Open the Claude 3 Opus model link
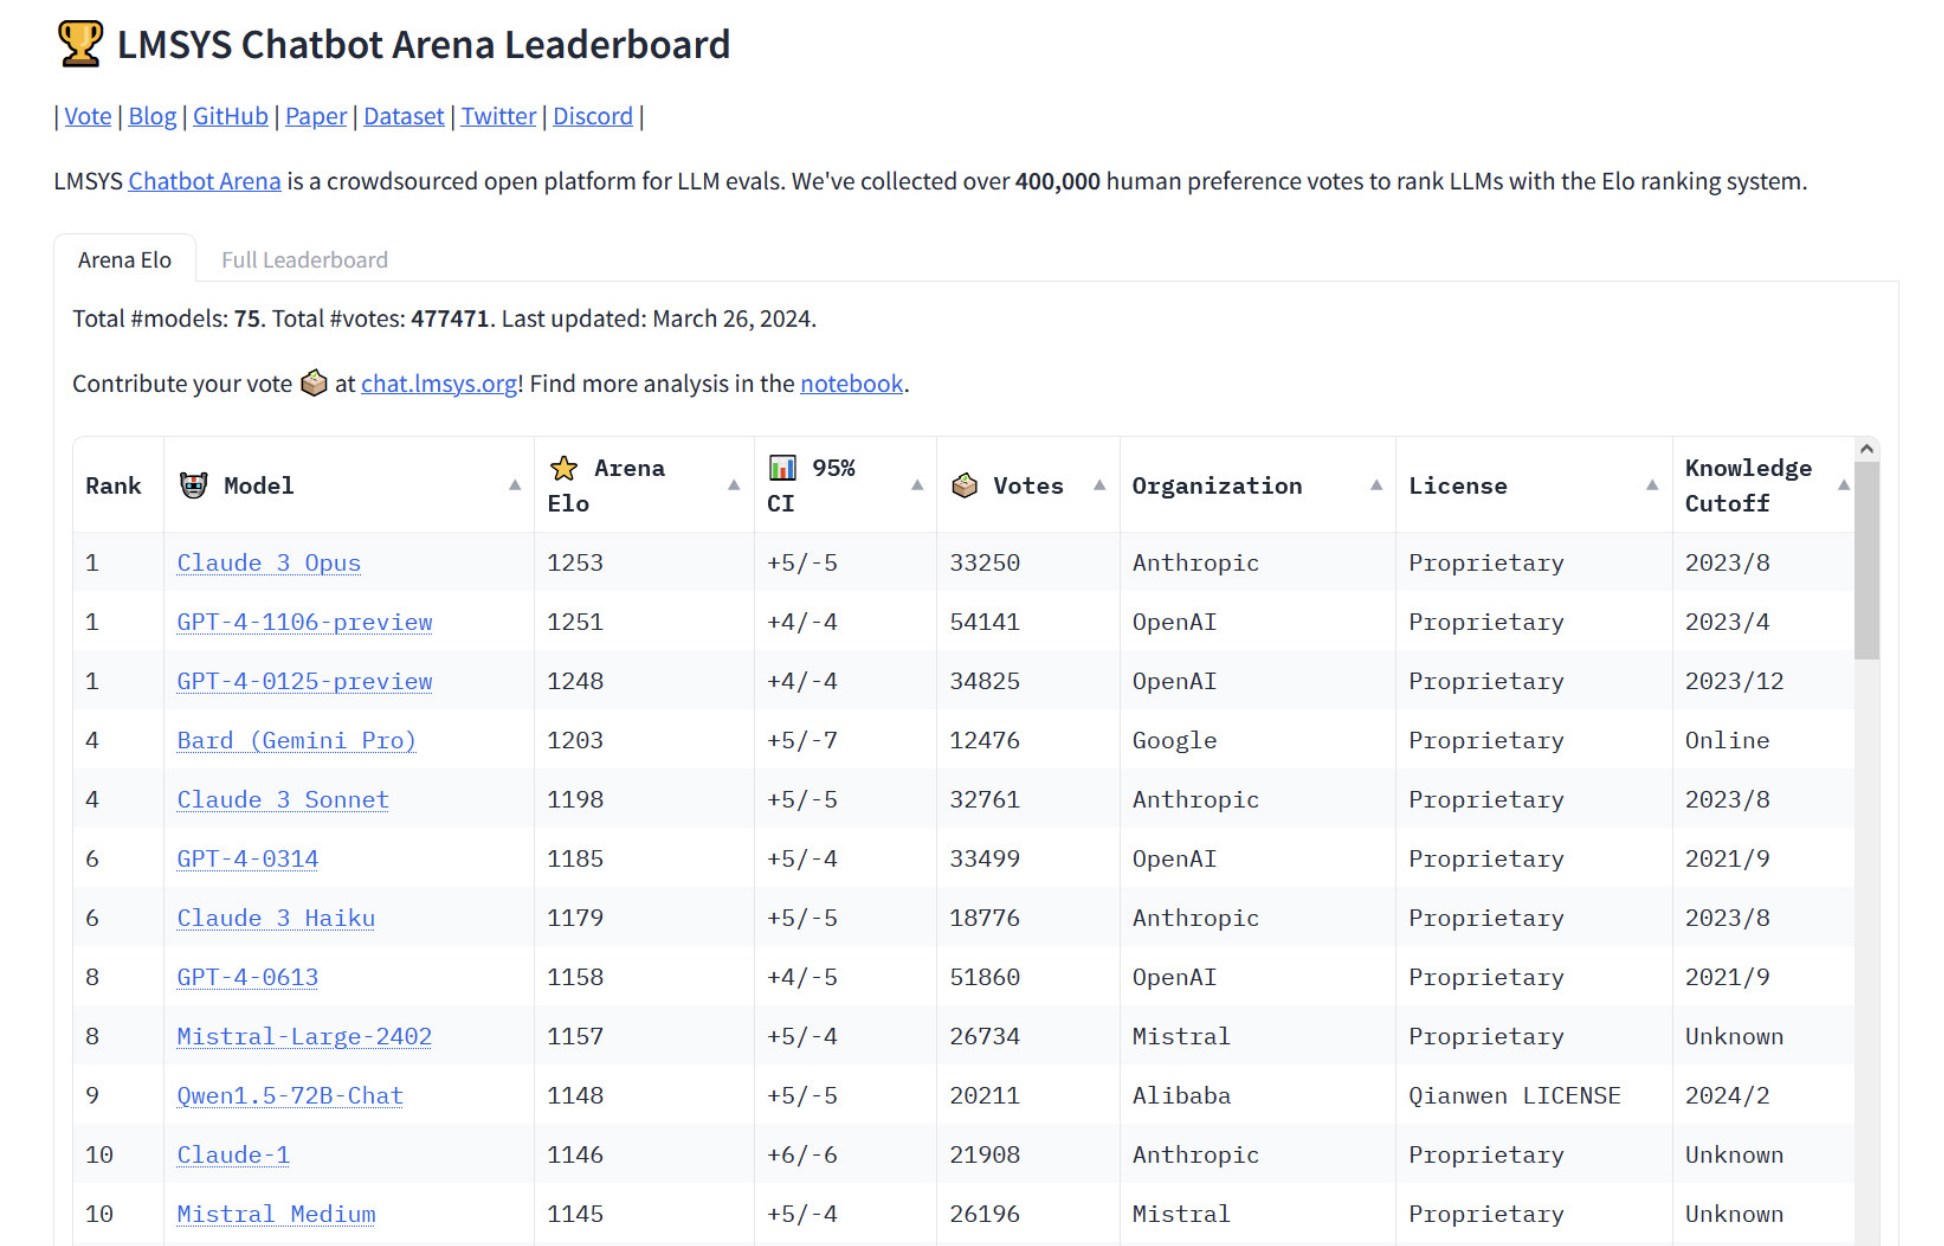Viewport: 1944px width, 1246px height. [x=268, y=563]
